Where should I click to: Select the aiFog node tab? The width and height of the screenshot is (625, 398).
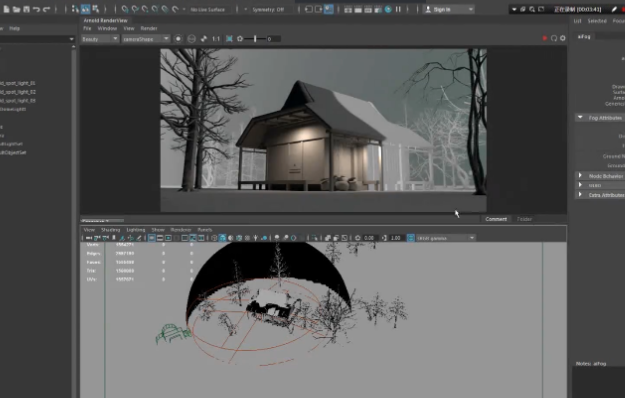(584, 36)
